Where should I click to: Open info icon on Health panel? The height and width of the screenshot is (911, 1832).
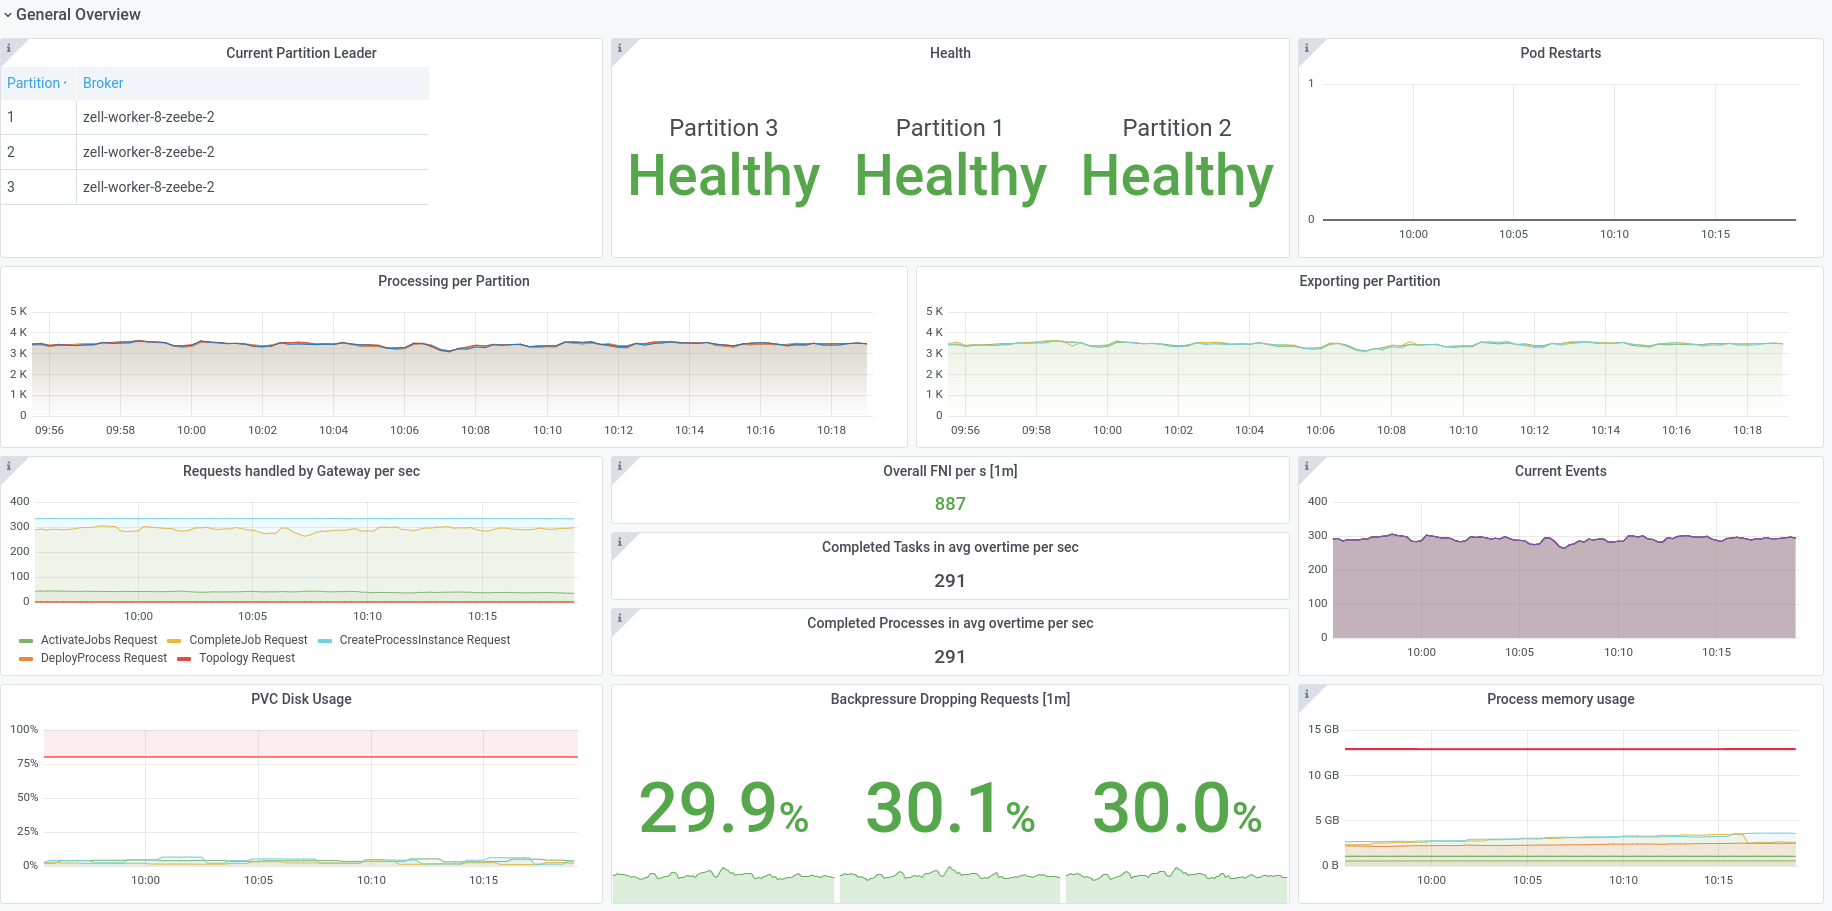(x=620, y=48)
